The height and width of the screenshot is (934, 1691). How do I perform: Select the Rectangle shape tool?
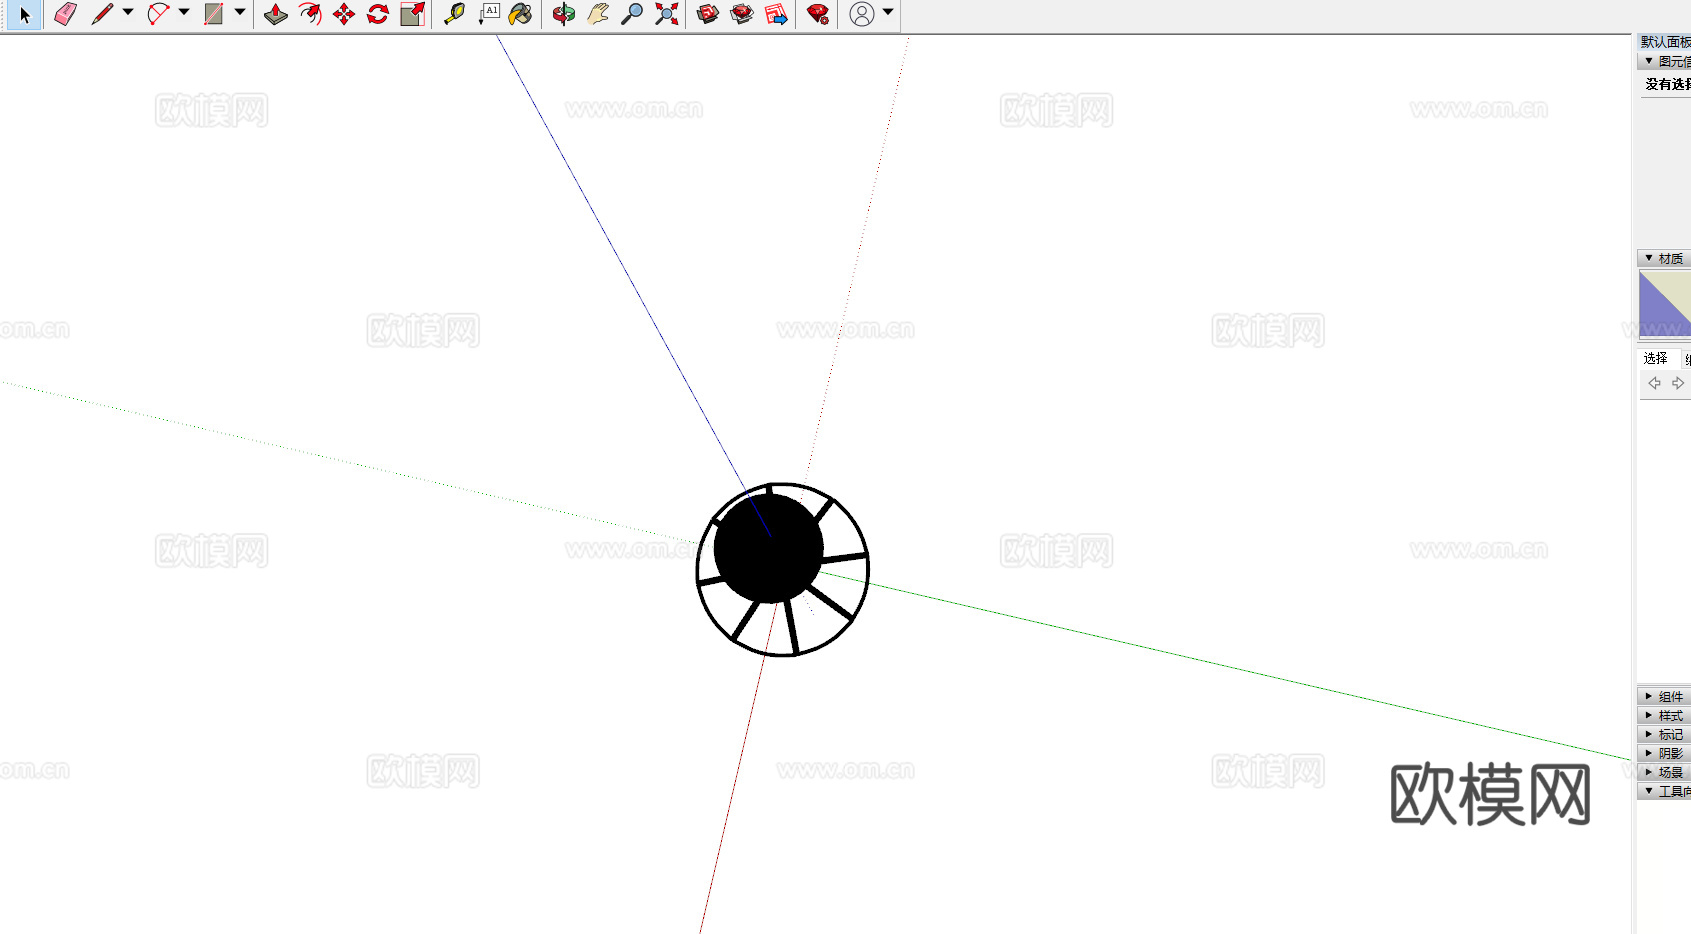point(213,14)
